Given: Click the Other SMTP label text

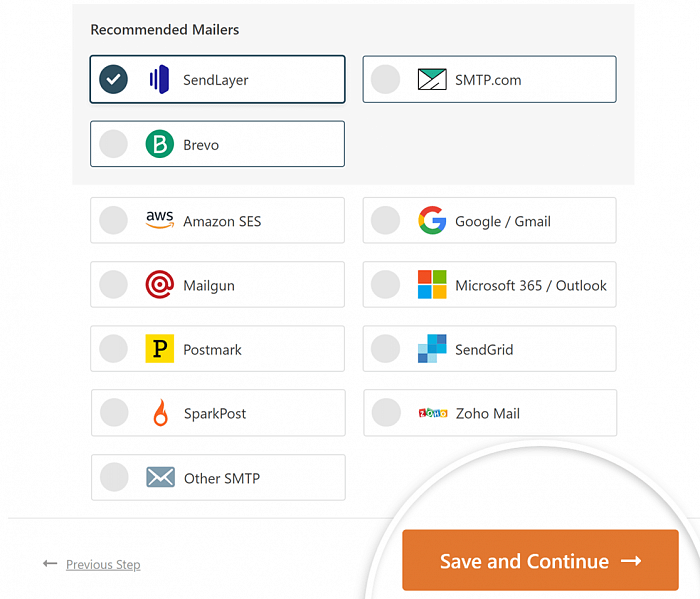Looking at the screenshot, I should pos(222,478).
